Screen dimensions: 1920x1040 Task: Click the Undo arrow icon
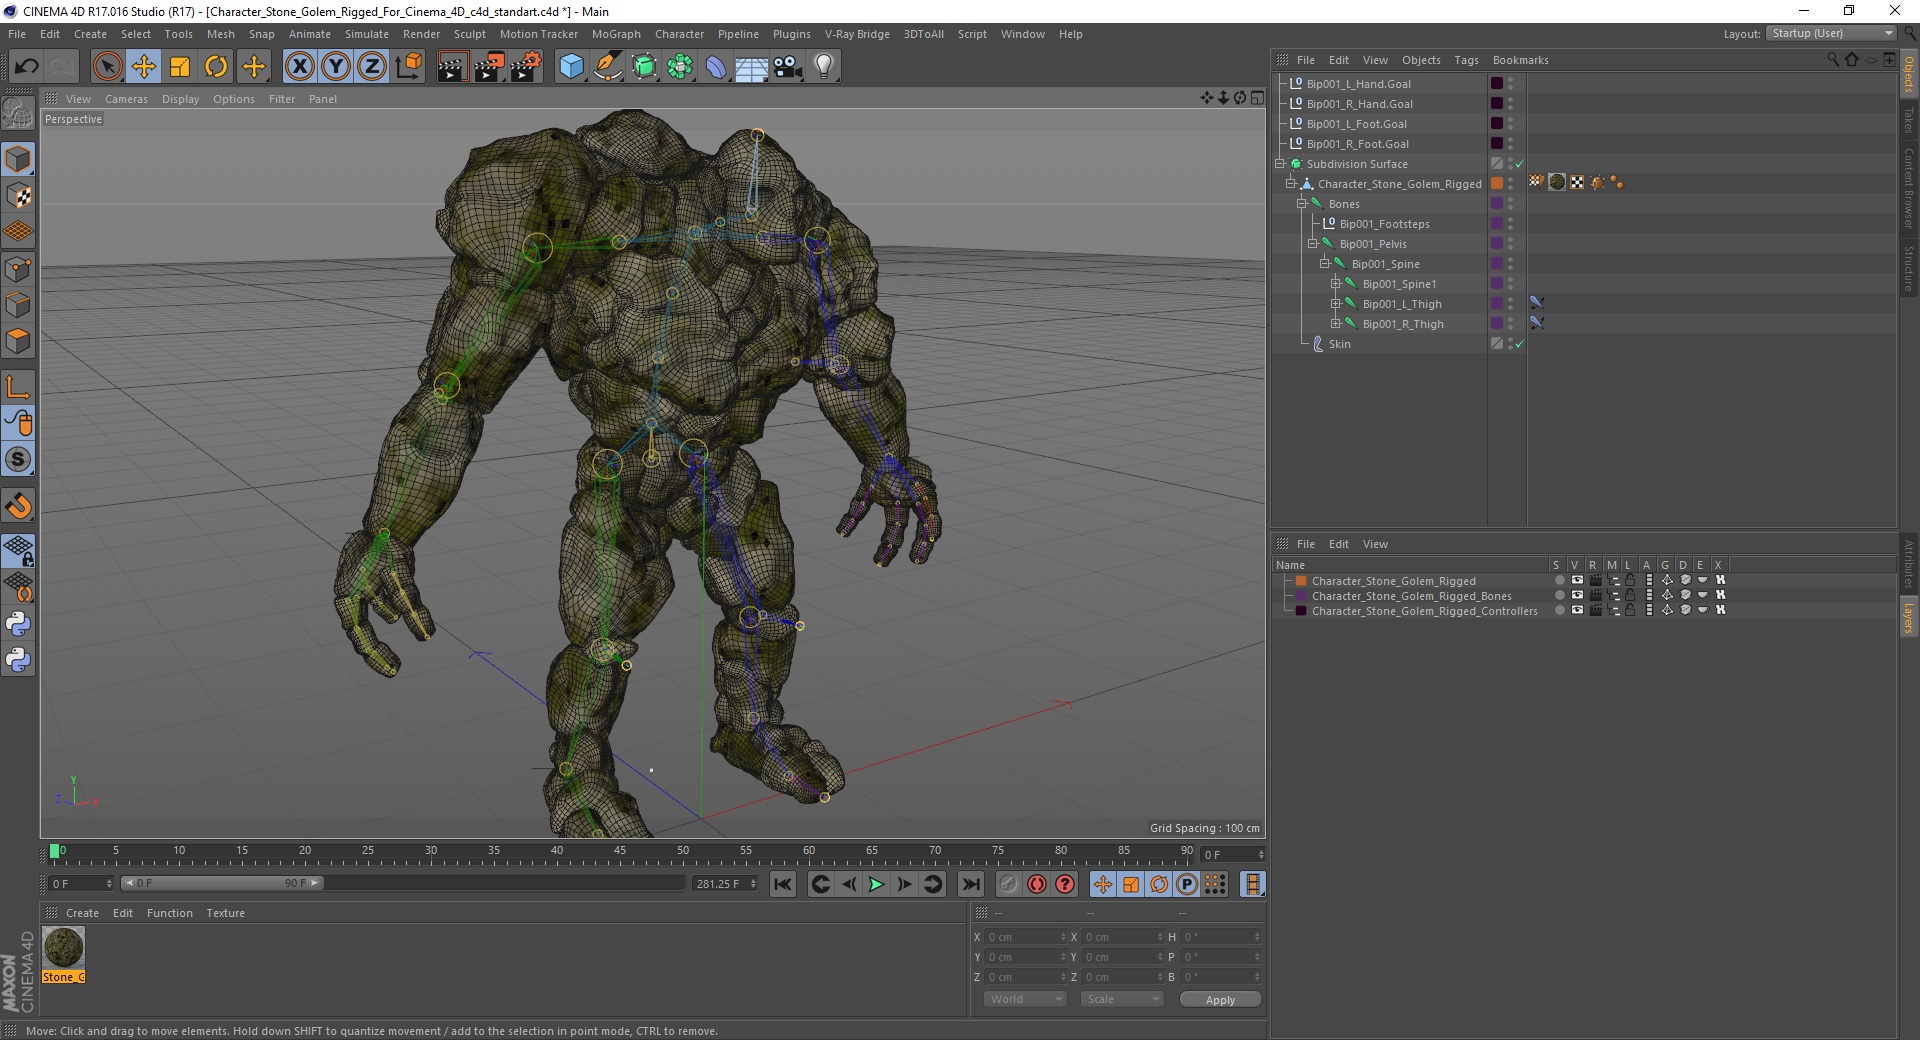[27, 67]
